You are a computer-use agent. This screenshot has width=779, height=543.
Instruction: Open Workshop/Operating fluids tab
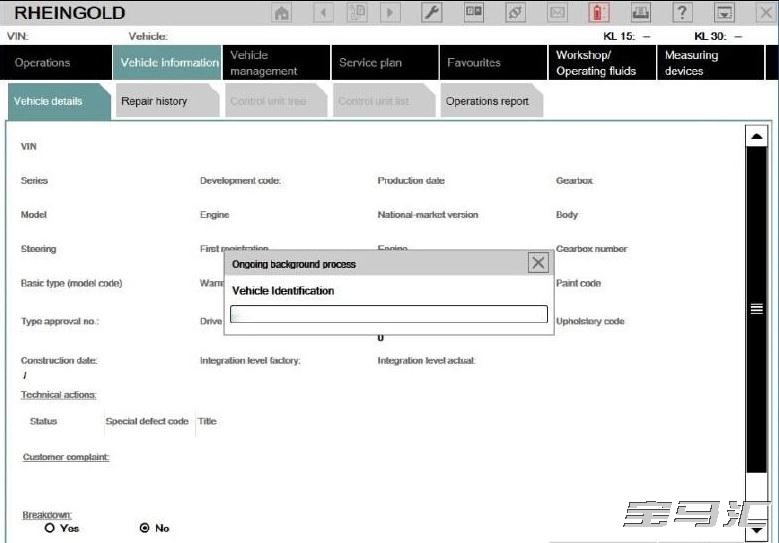pyautogui.click(x=602, y=63)
